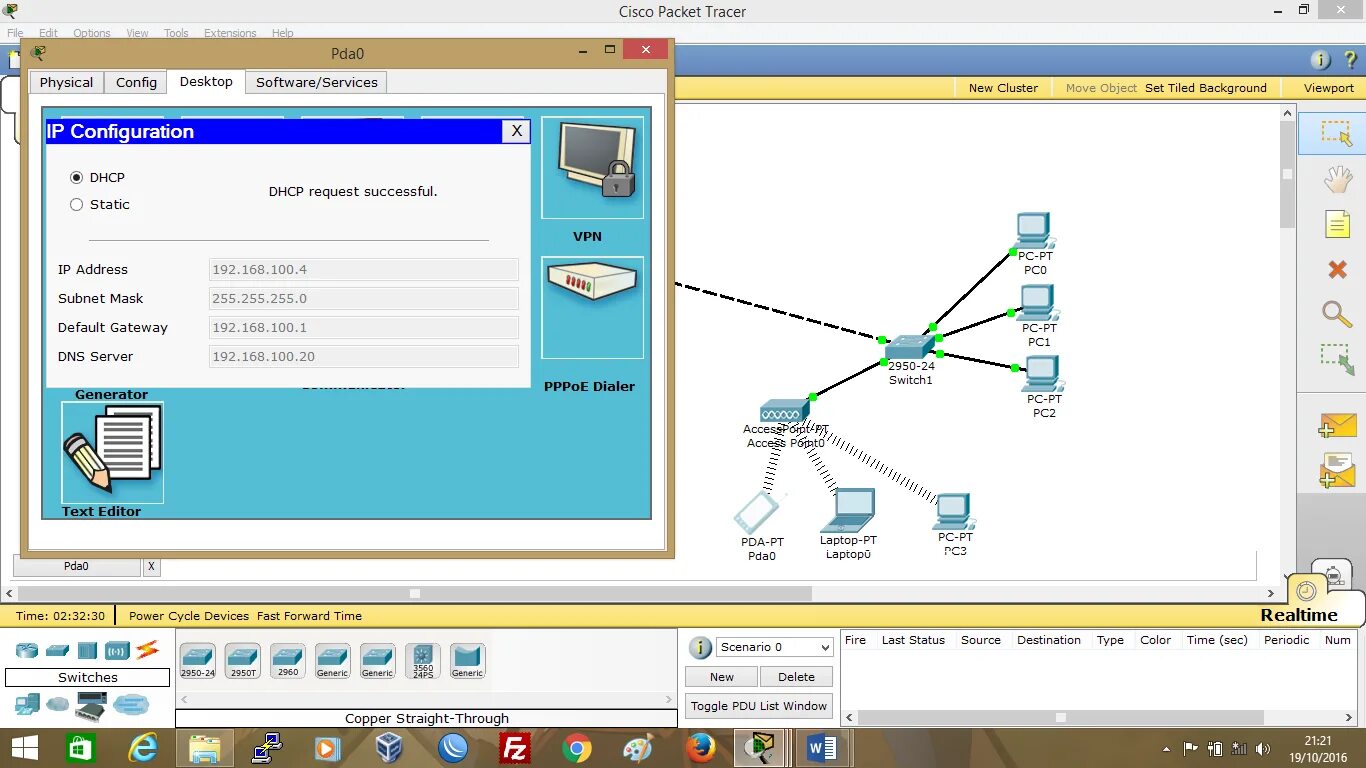Activate the Delete tool red X
The height and width of the screenshot is (768, 1366).
point(1337,269)
